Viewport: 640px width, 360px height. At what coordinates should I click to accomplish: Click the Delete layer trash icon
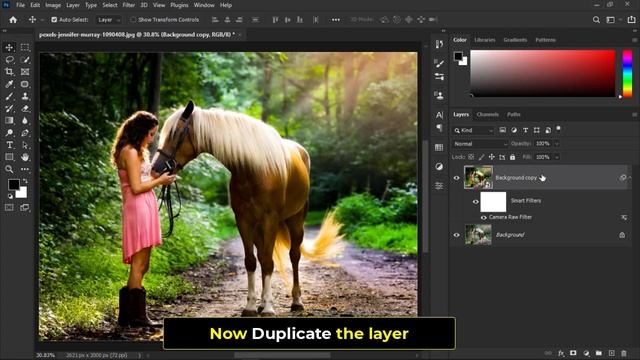tap(624, 353)
